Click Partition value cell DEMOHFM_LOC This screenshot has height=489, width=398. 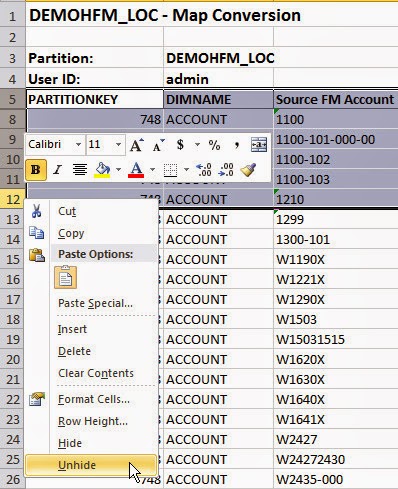pos(218,58)
